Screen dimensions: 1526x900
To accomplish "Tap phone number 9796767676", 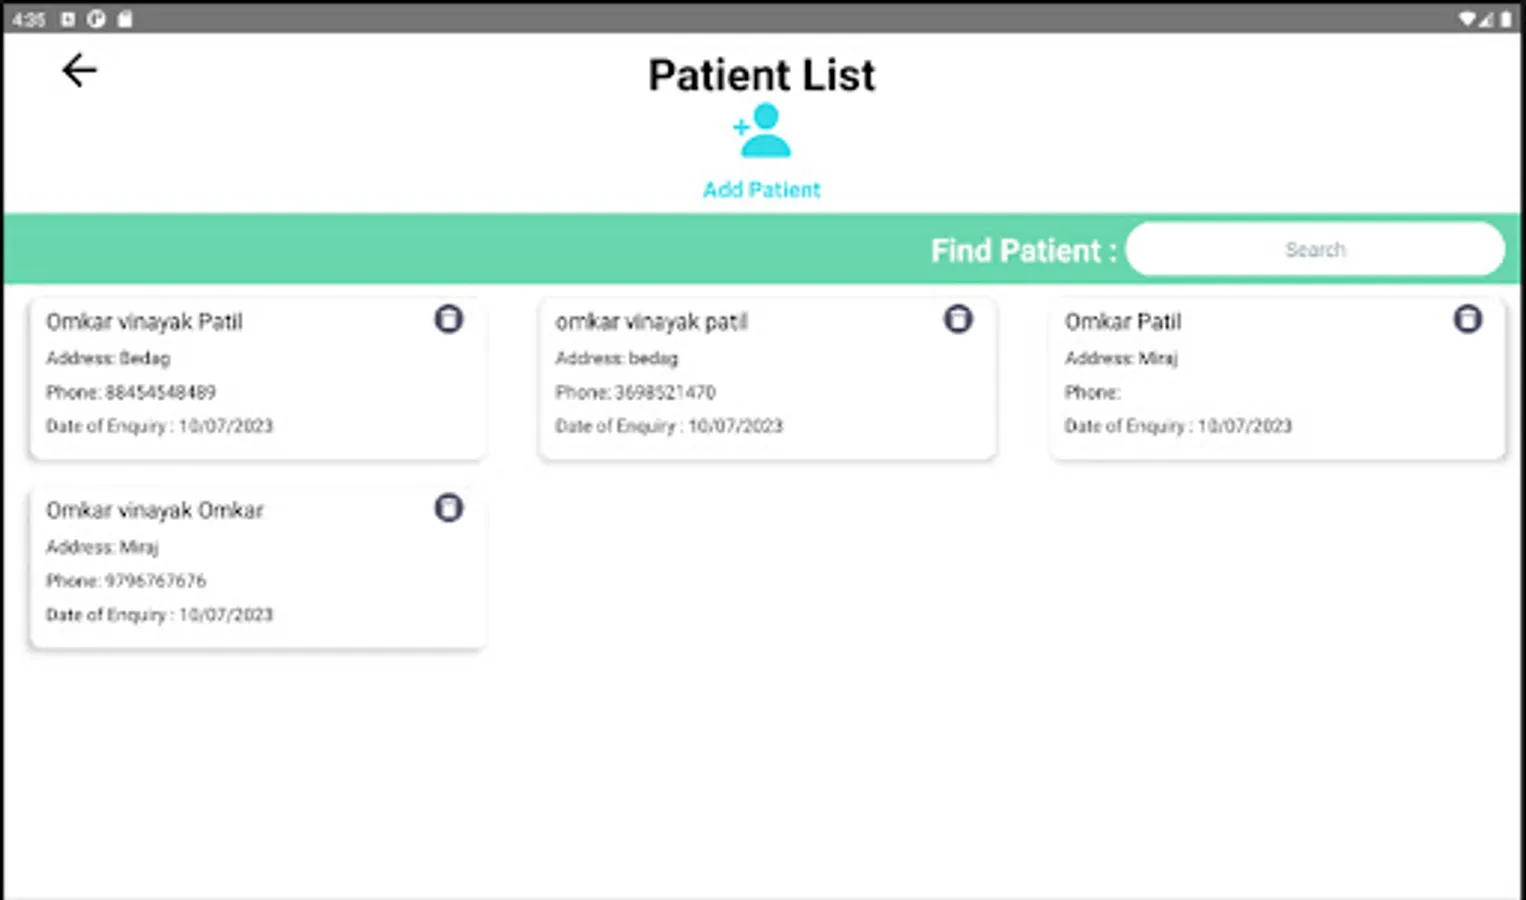I will pyautogui.click(x=155, y=581).
